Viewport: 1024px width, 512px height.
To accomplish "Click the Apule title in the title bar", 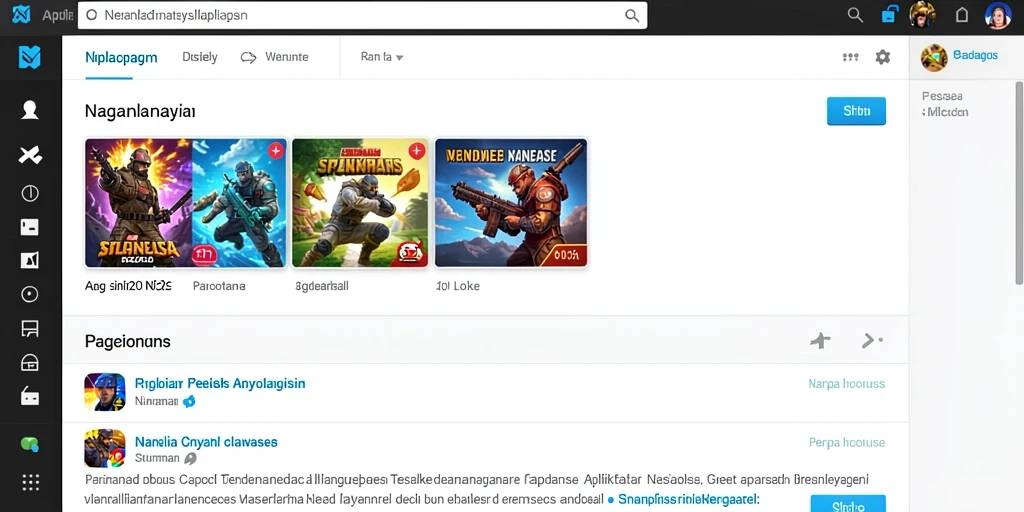I will coord(57,15).
